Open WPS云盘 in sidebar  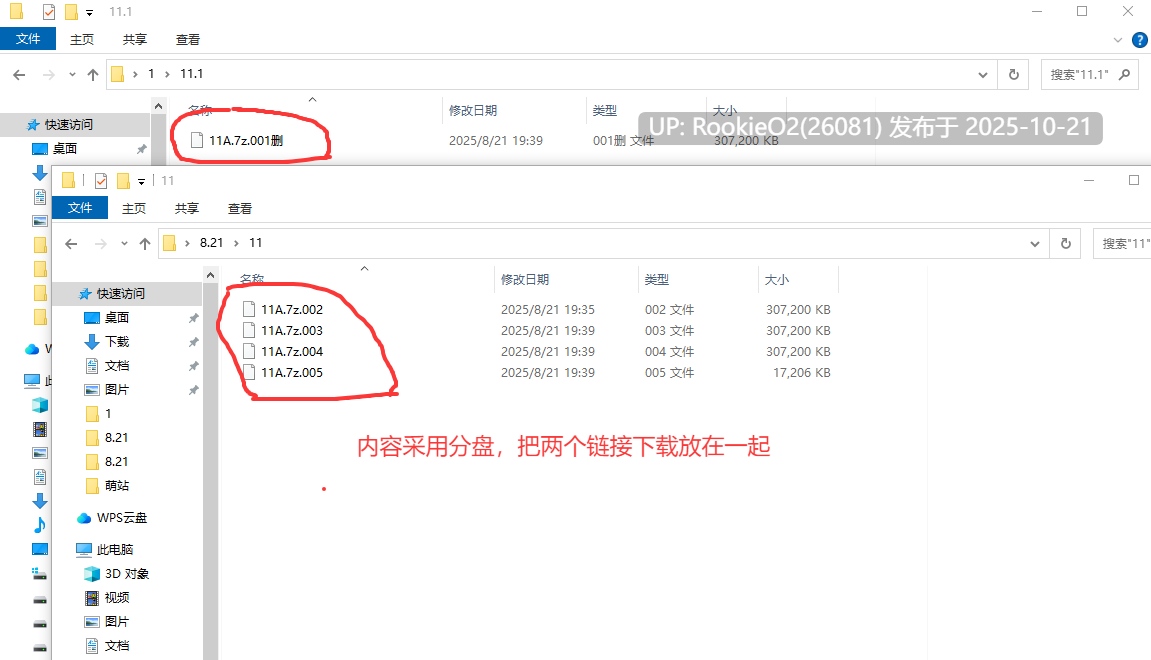click(121, 518)
